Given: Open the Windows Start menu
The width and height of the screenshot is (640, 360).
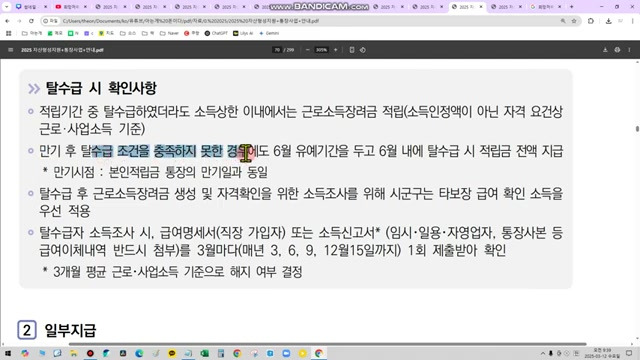Looking at the screenshot, I should (x=8, y=353).
